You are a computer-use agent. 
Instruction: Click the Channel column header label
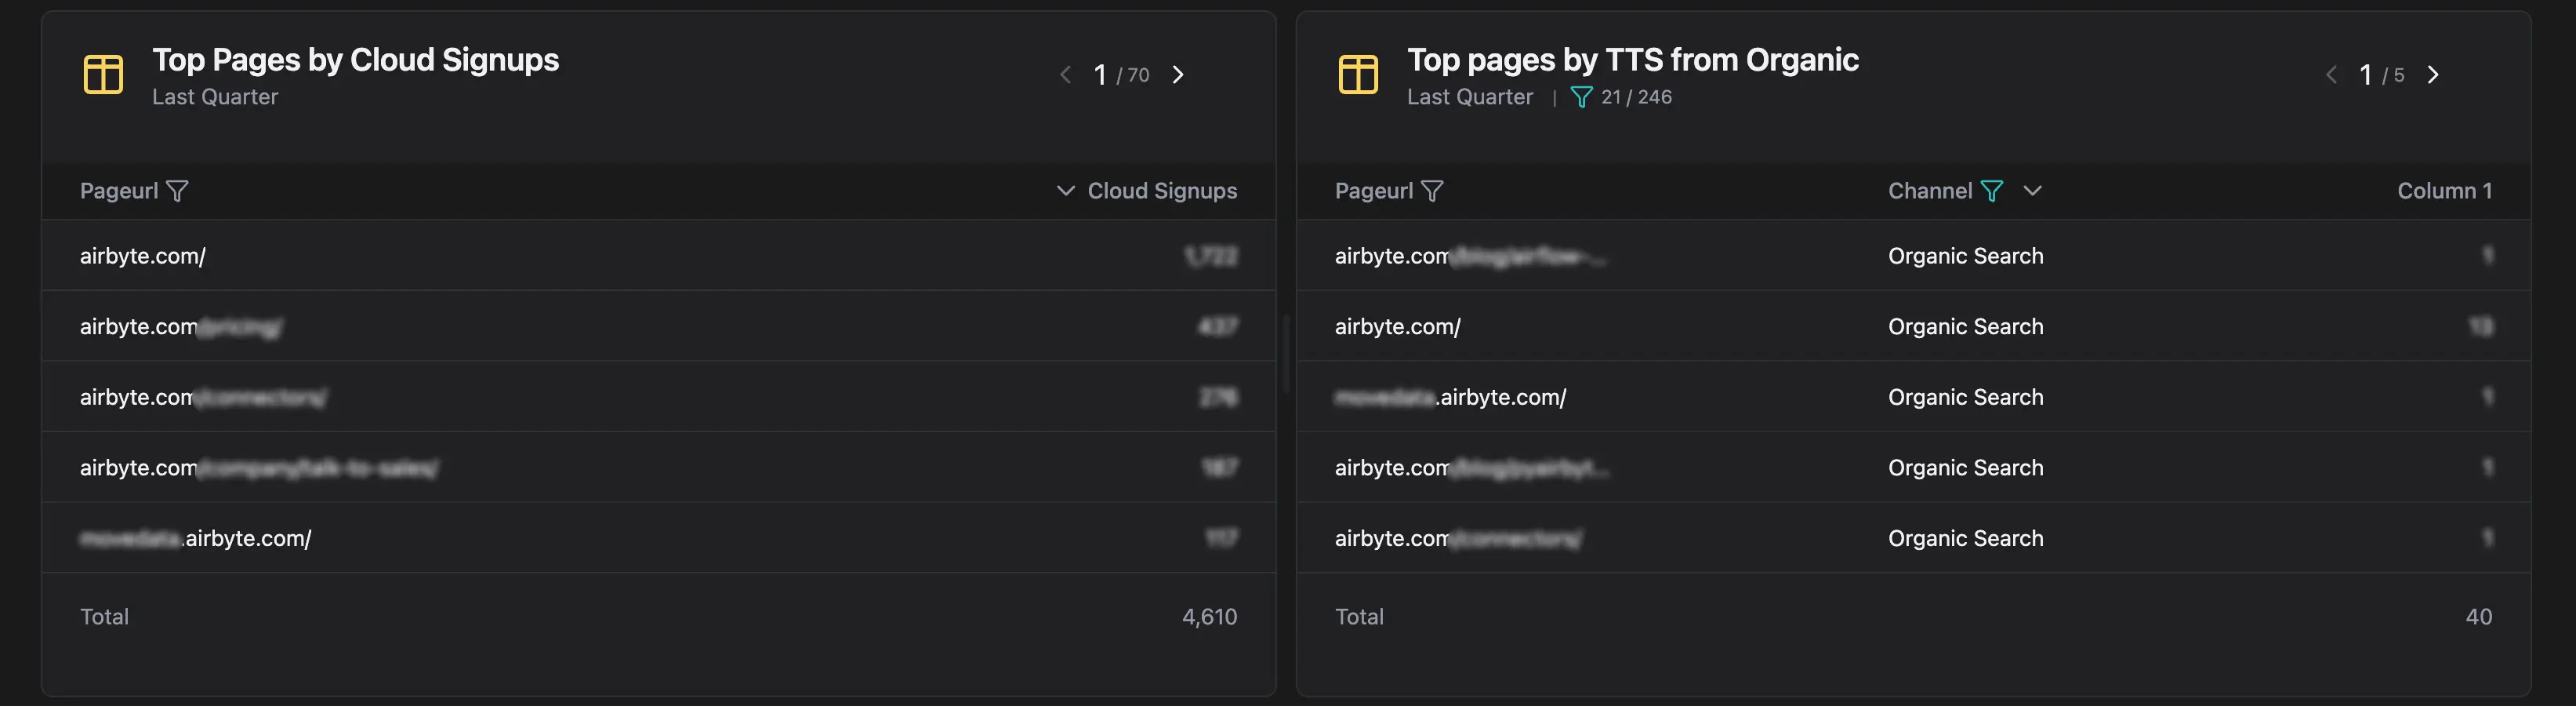(1930, 191)
